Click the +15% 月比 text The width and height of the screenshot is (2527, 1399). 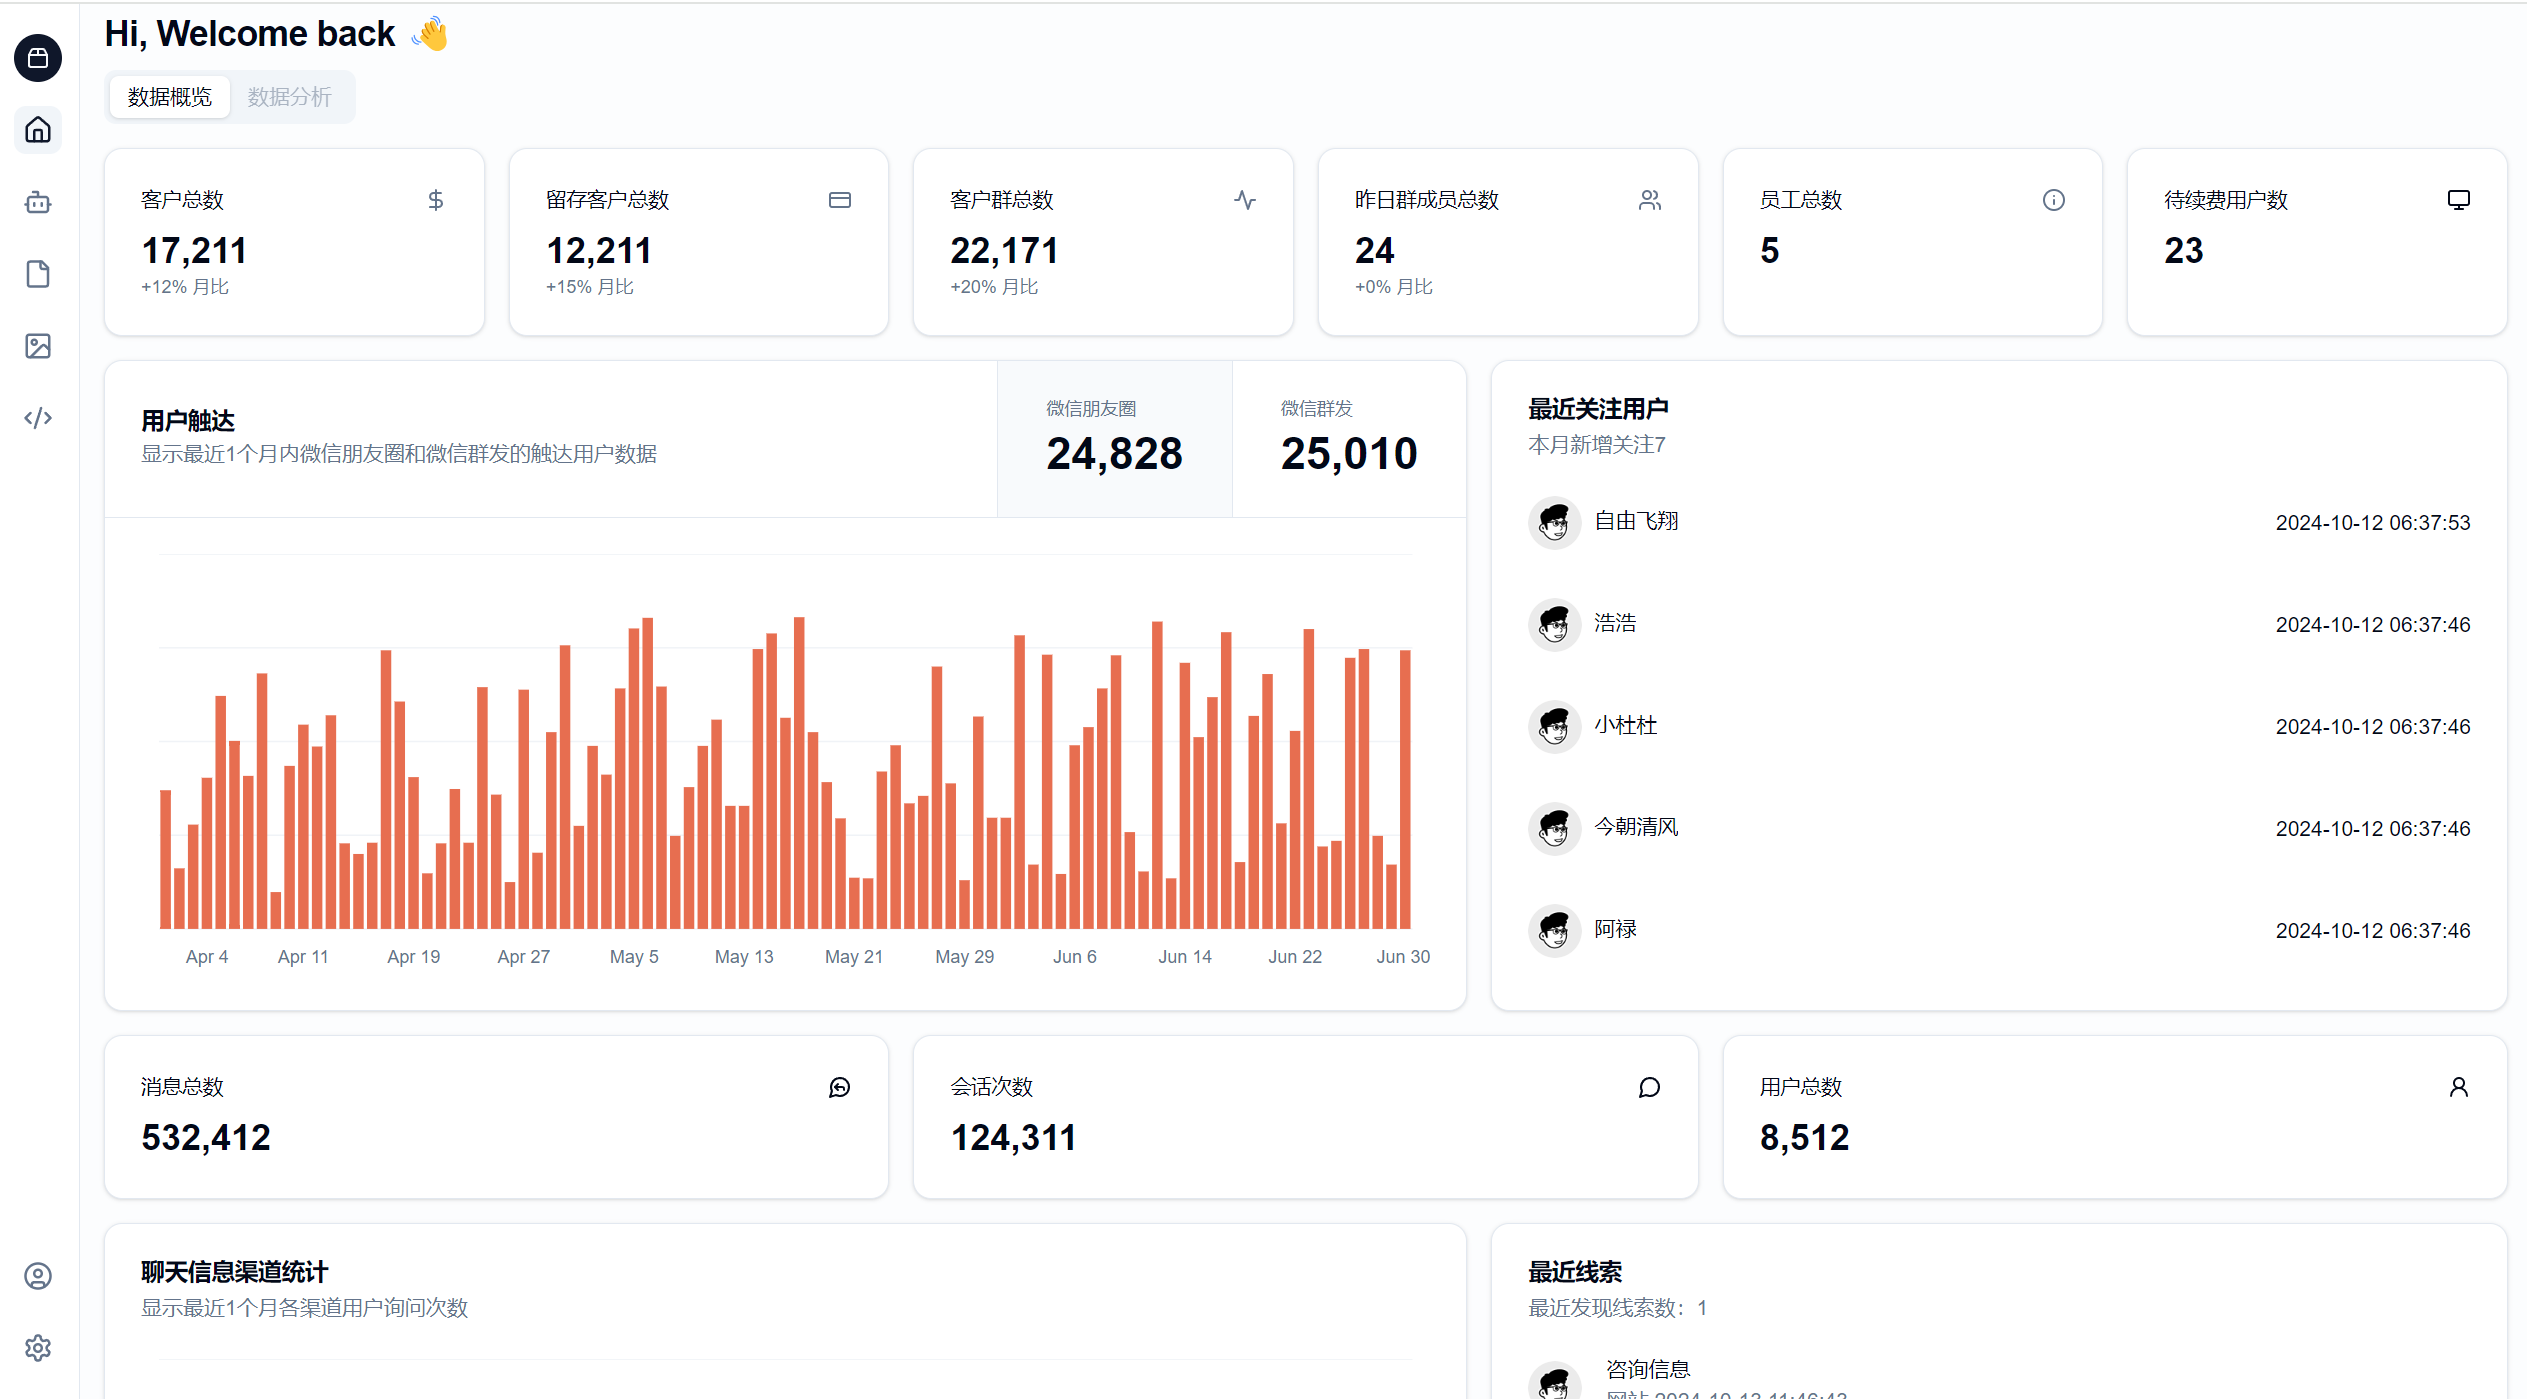(x=590, y=287)
